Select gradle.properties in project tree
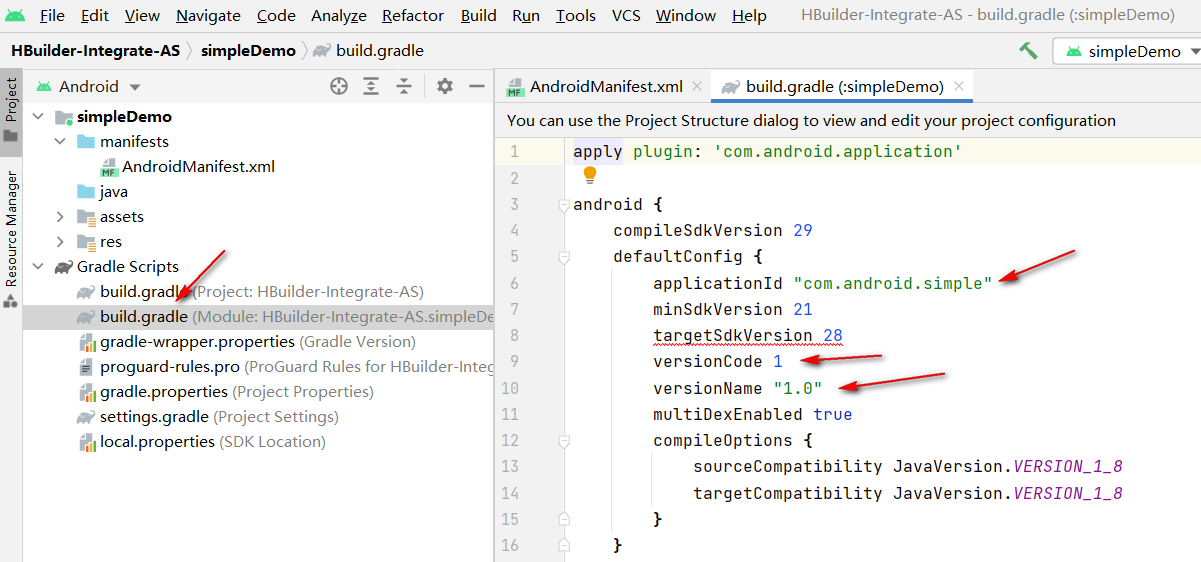Image resolution: width=1201 pixels, height=562 pixels. (x=164, y=392)
